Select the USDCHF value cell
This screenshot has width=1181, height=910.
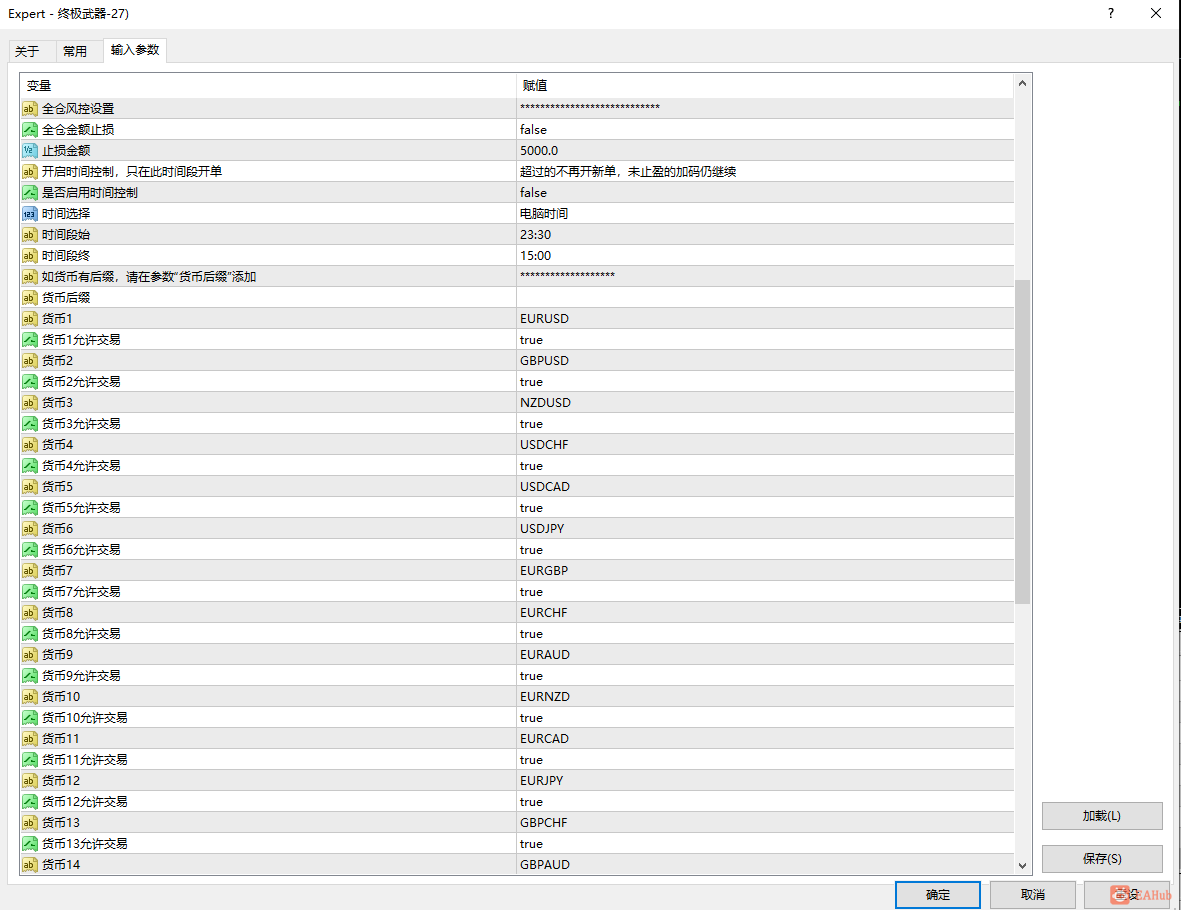click(765, 444)
